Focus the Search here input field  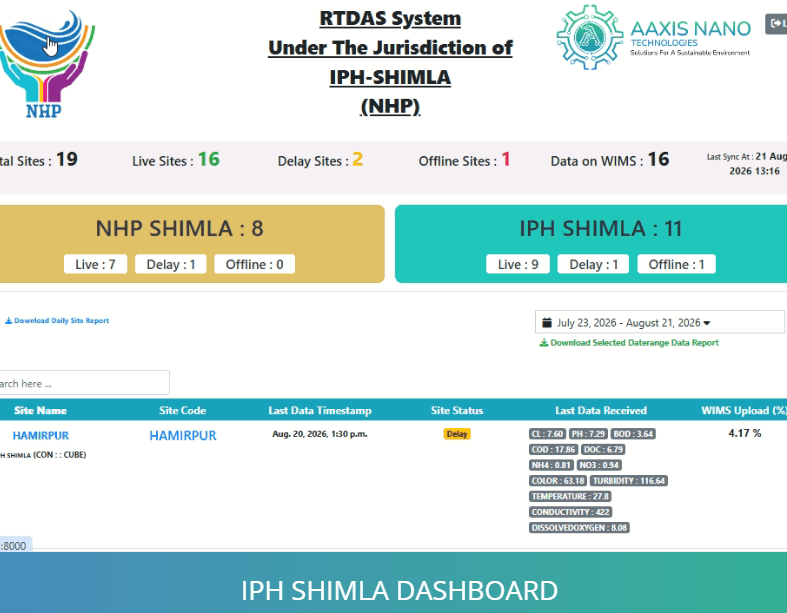coord(84,383)
